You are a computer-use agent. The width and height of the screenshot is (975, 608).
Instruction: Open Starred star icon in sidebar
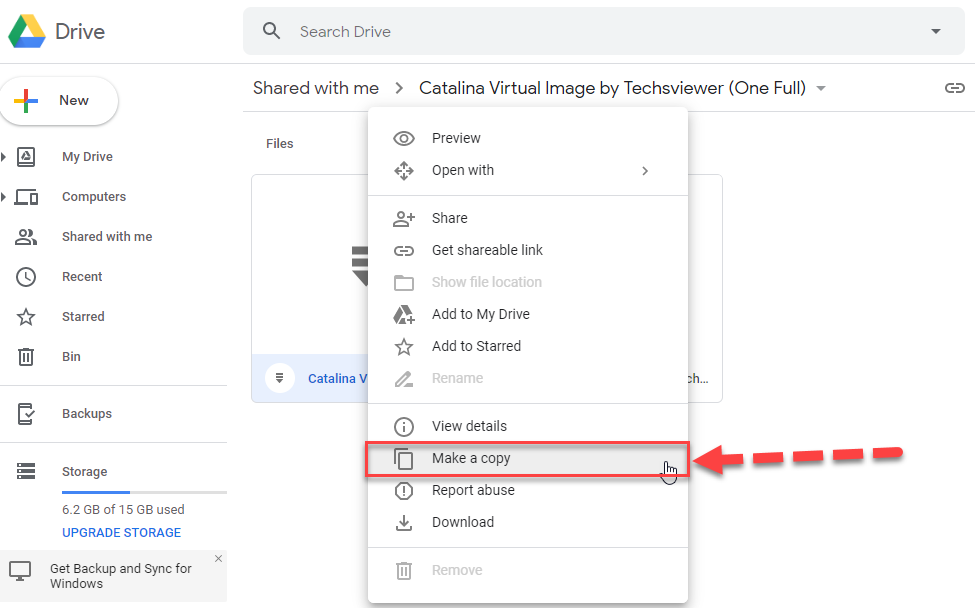pos(26,317)
